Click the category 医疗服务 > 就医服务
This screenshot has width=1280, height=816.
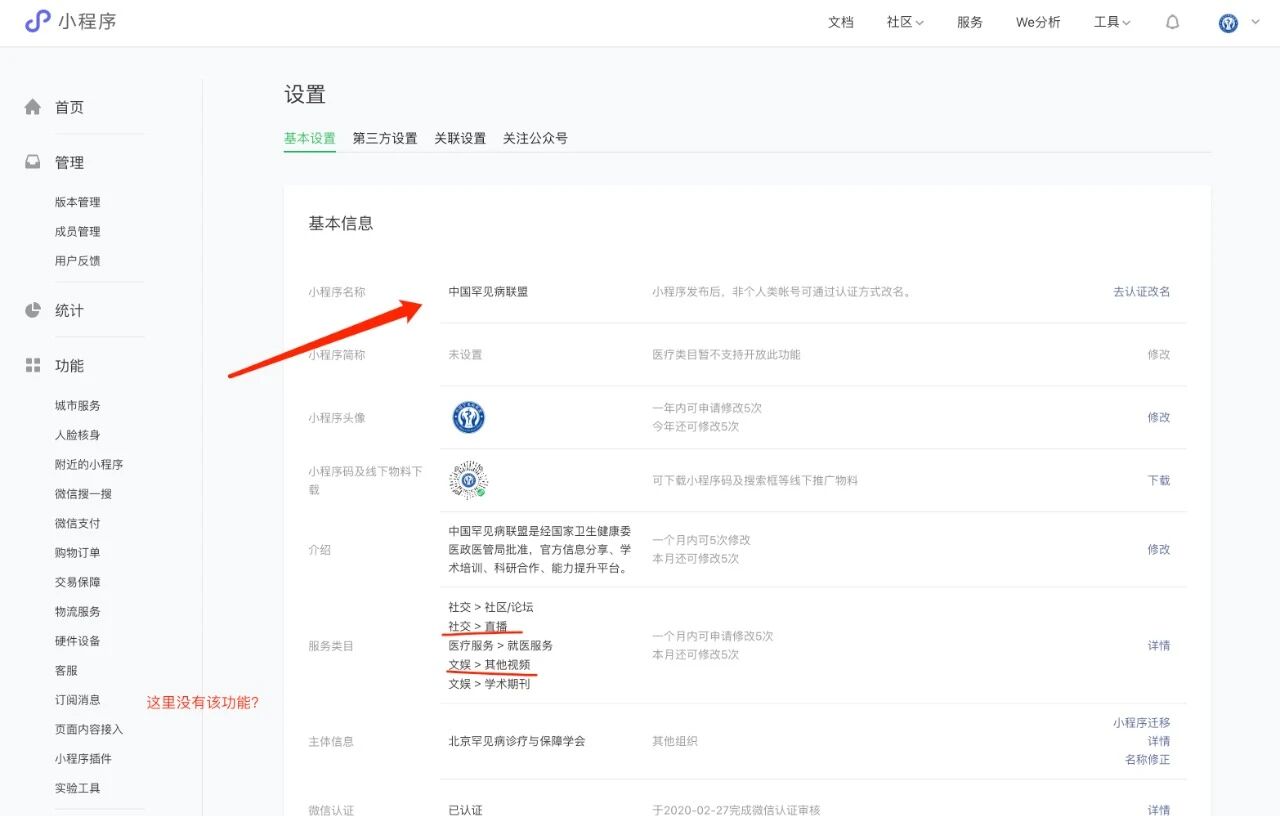[x=500, y=645]
